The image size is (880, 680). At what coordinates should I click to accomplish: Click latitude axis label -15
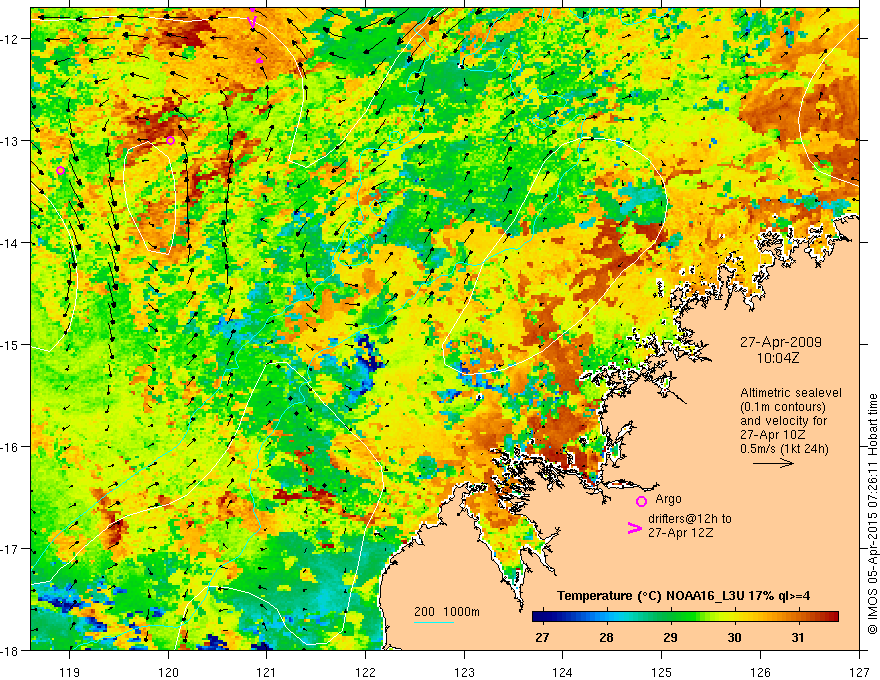click(11, 344)
